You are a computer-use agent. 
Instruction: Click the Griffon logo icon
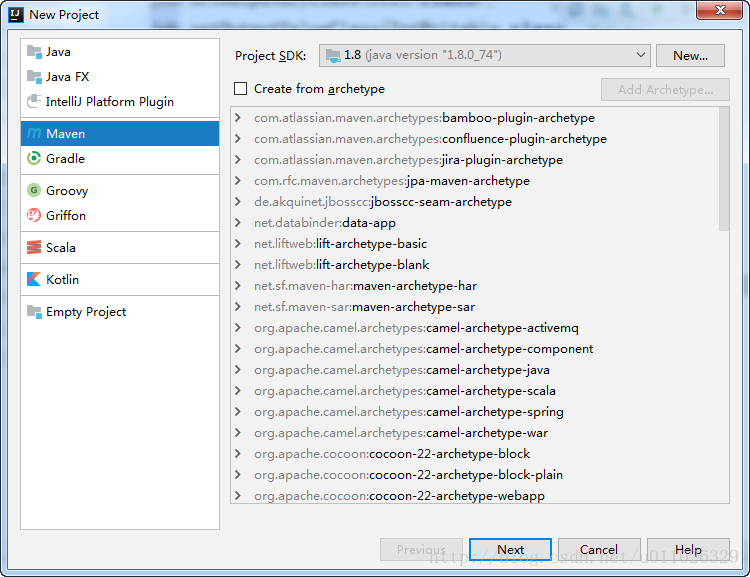point(34,215)
